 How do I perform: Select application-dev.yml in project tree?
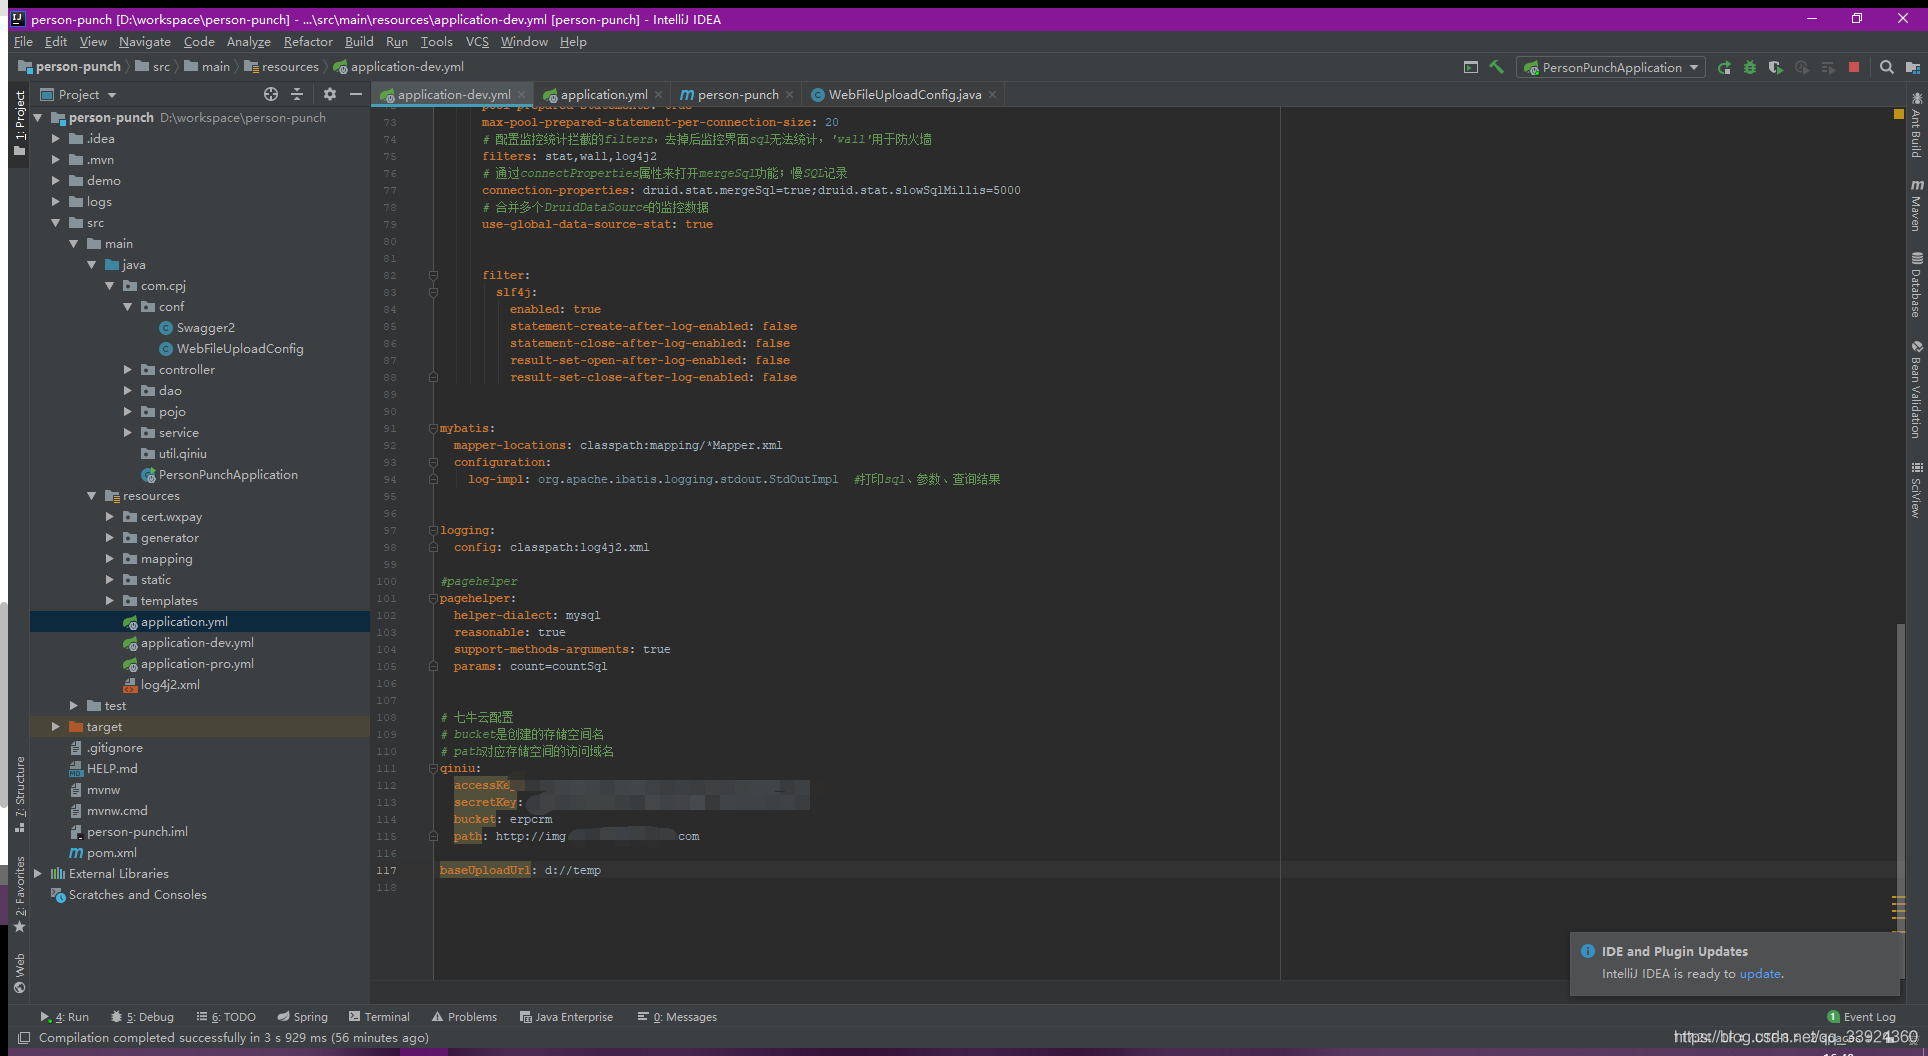pos(197,643)
